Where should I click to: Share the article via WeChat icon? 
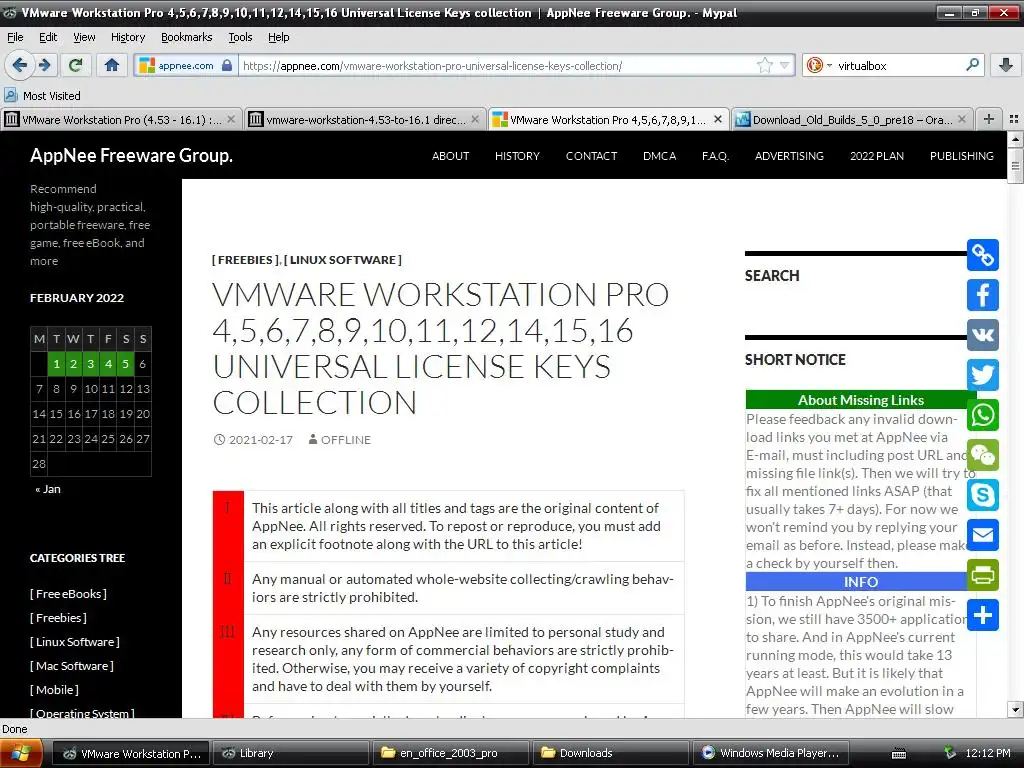tap(983, 455)
